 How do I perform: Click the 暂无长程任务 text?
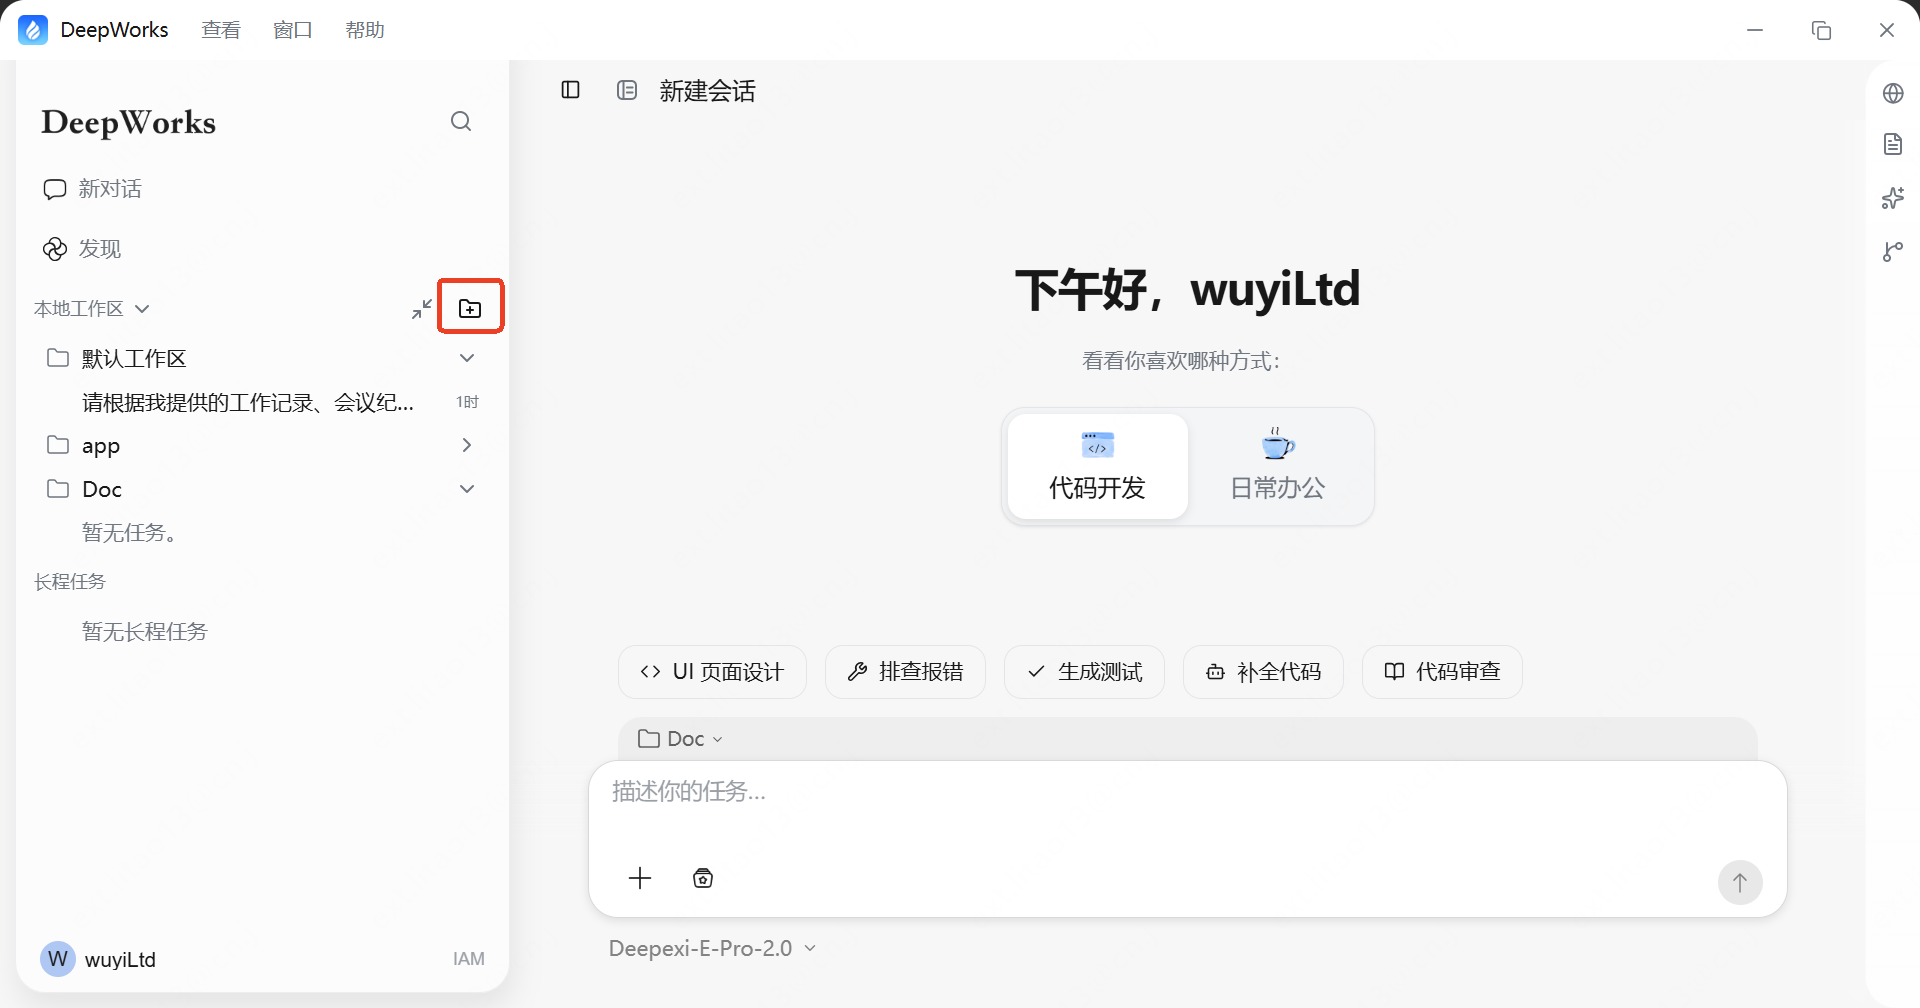pyautogui.click(x=144, y=632)
